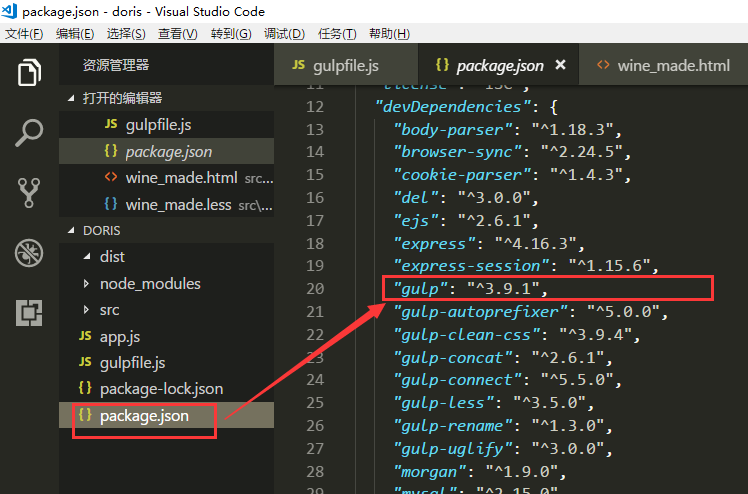Click the "gulp-concat" key on line 23
The image size is (748, 494).
(x=453, y=358)
